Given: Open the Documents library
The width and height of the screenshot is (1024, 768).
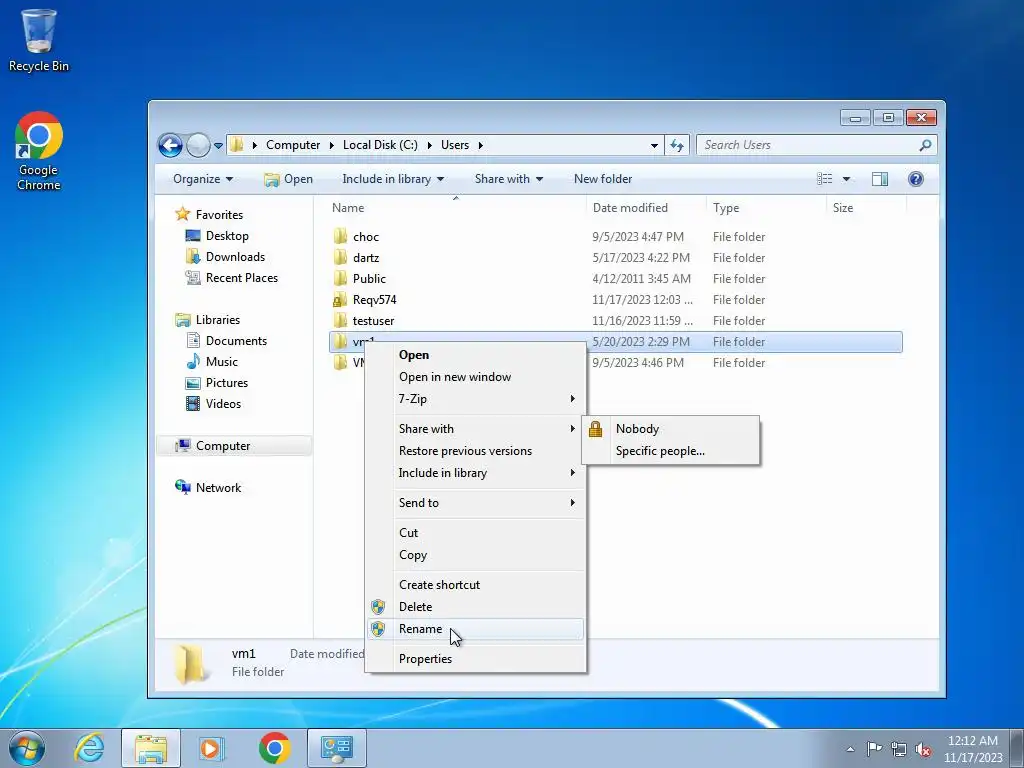Looking at the screenshot, I should pyautogui.click(x=227, y=341).
